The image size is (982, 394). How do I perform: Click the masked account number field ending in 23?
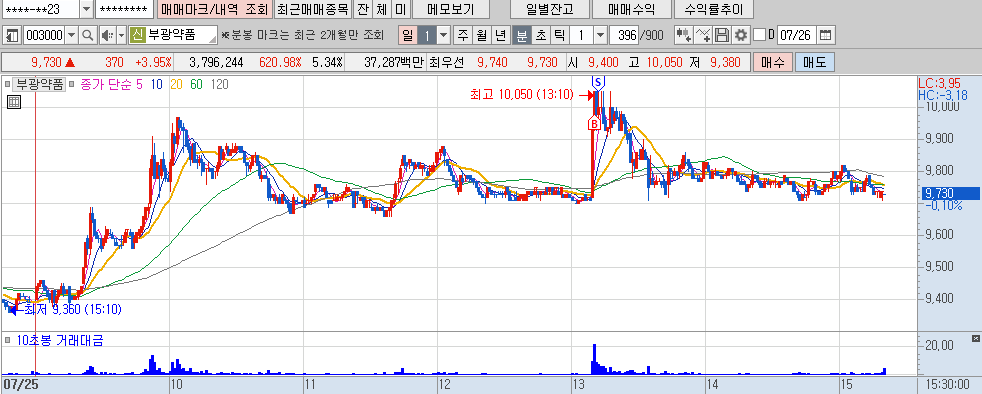tap(41, 9)
